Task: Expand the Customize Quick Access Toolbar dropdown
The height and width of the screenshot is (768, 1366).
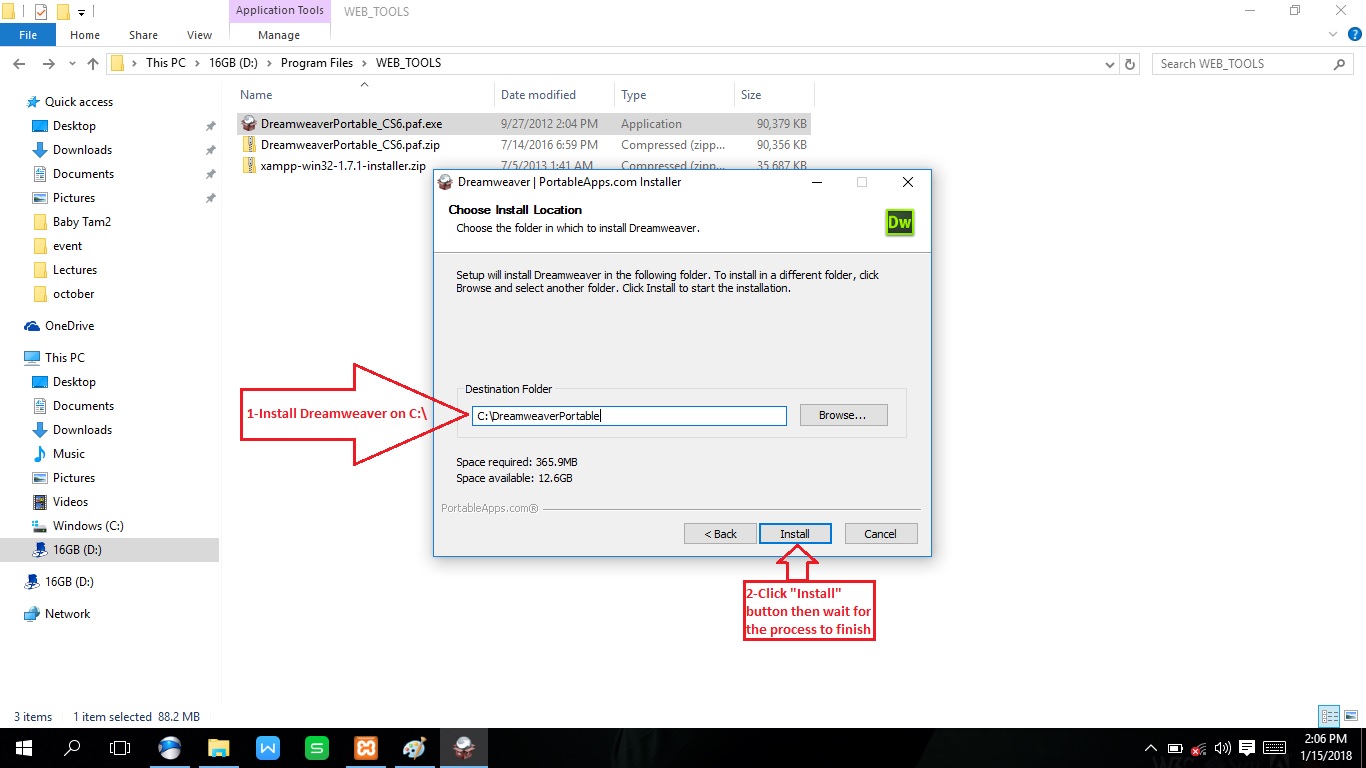Action: (82, 12)
